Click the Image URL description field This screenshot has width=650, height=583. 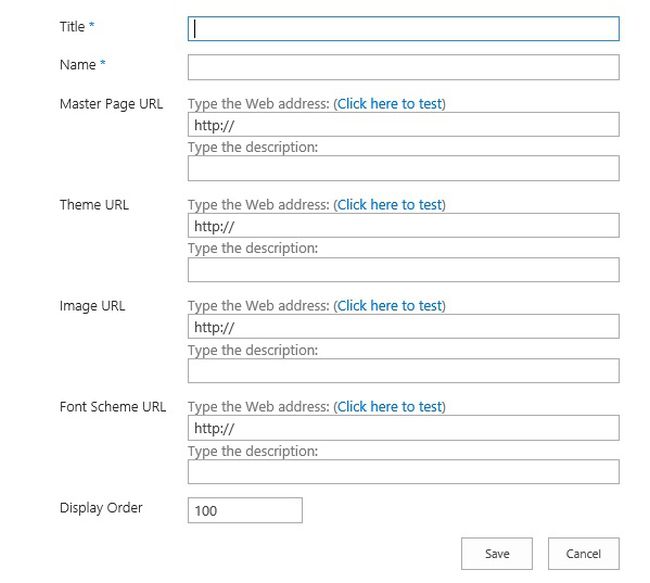pos(403,371)
